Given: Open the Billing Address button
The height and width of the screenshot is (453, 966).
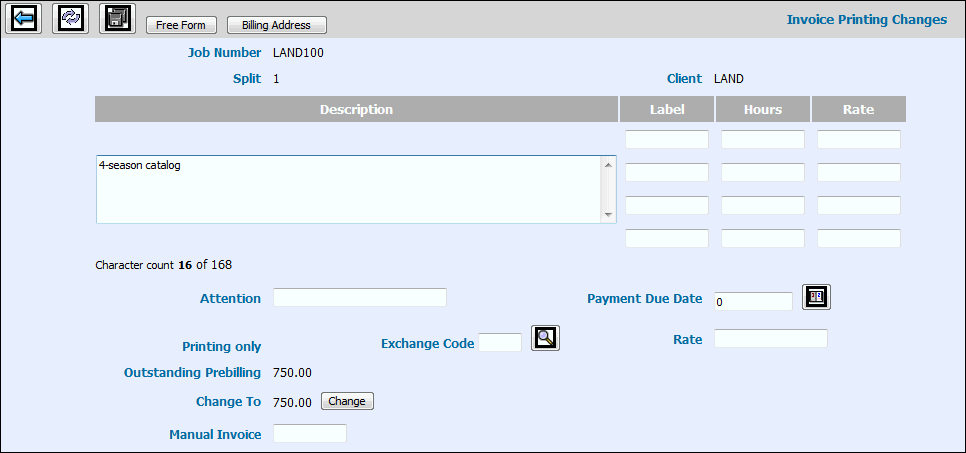Looking at the screenshot, I should coord(276,25).
